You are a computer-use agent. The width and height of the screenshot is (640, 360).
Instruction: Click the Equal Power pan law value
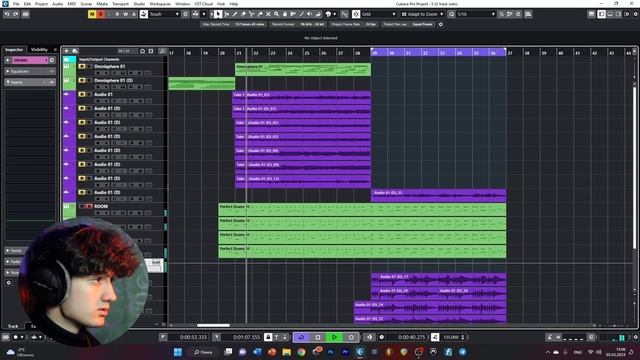coord(422,24)
